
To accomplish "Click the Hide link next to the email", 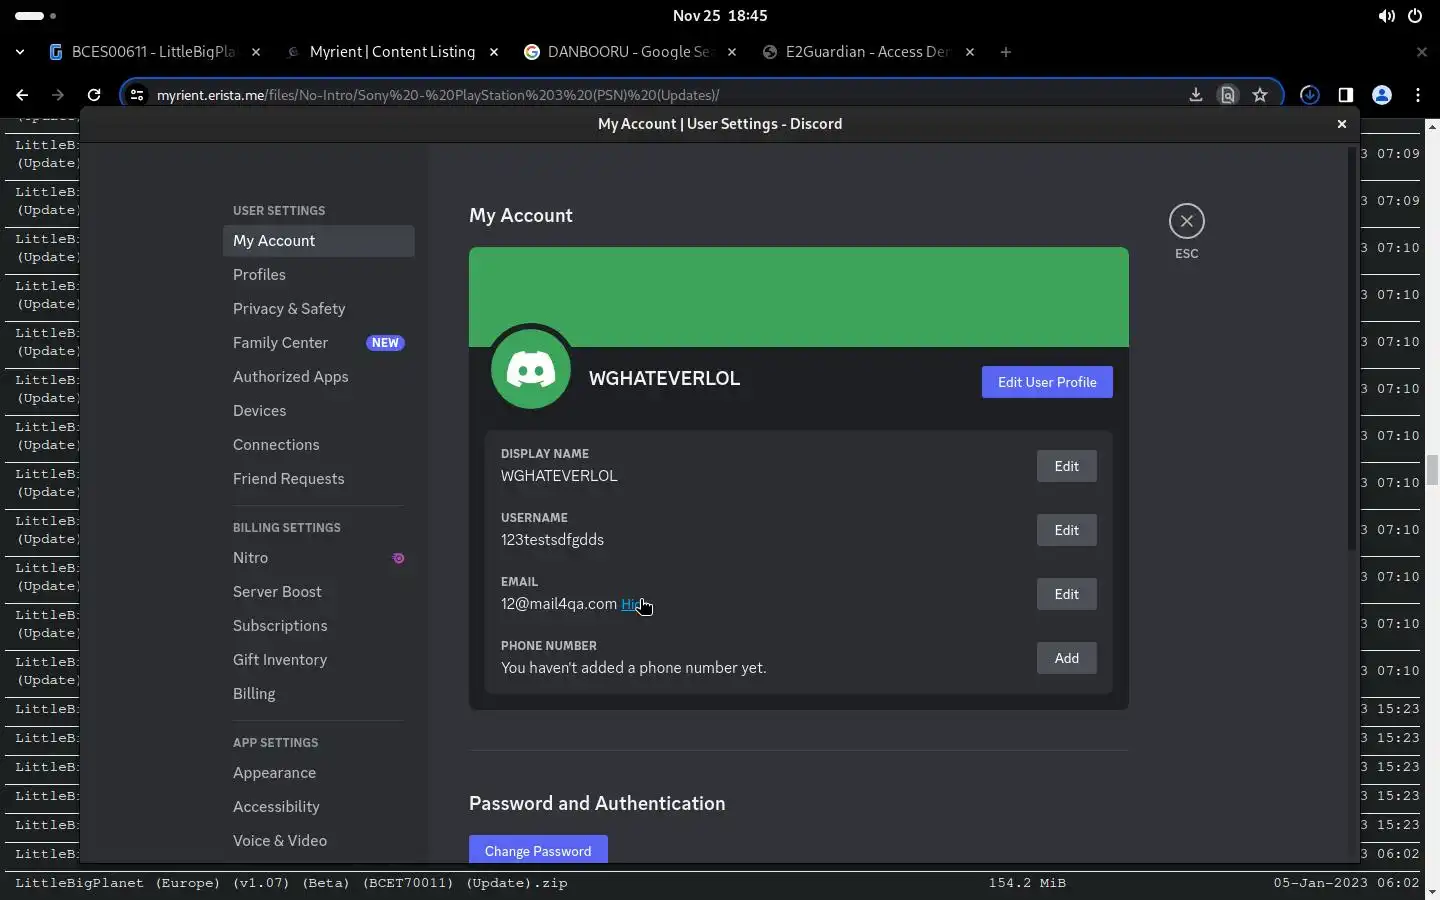I will (x=633, y=604).
